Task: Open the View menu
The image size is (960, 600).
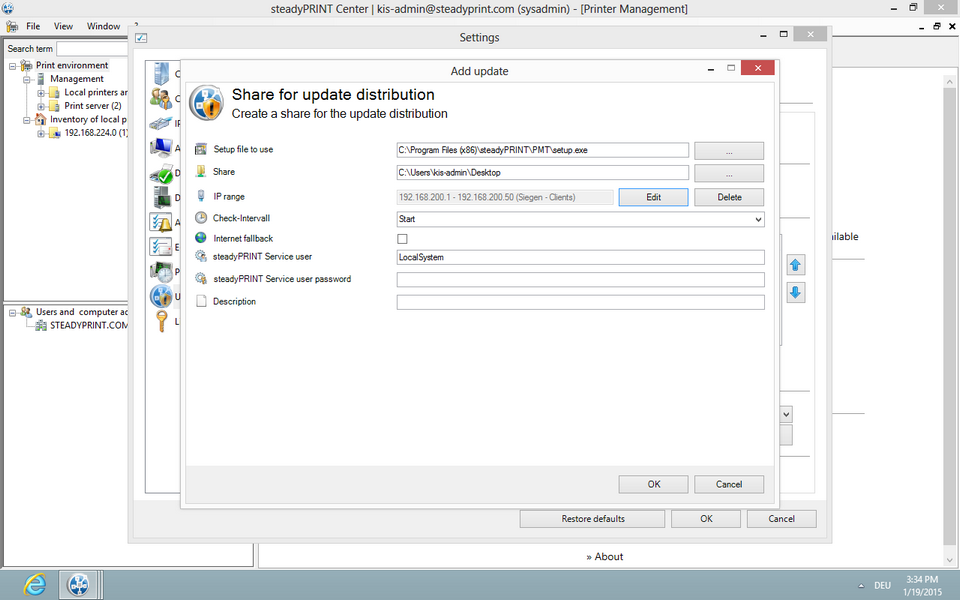Action: click(x=63, y=26)
